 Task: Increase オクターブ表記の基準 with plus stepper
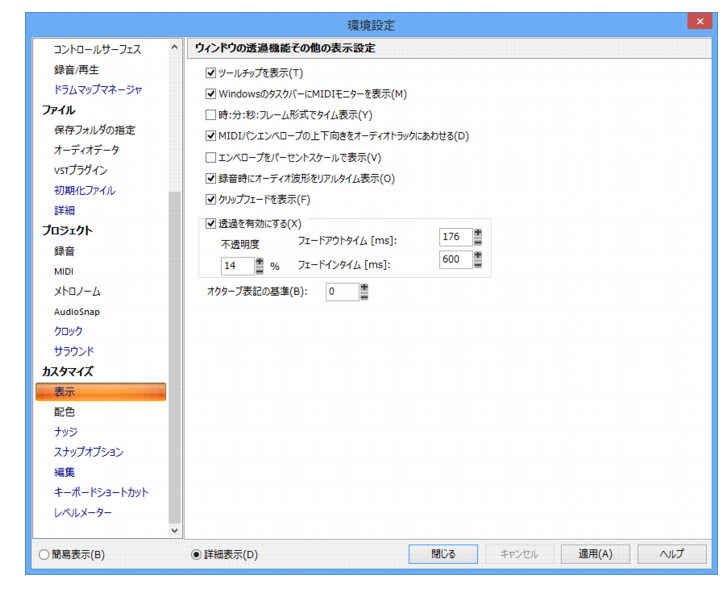tap(364, 288)
